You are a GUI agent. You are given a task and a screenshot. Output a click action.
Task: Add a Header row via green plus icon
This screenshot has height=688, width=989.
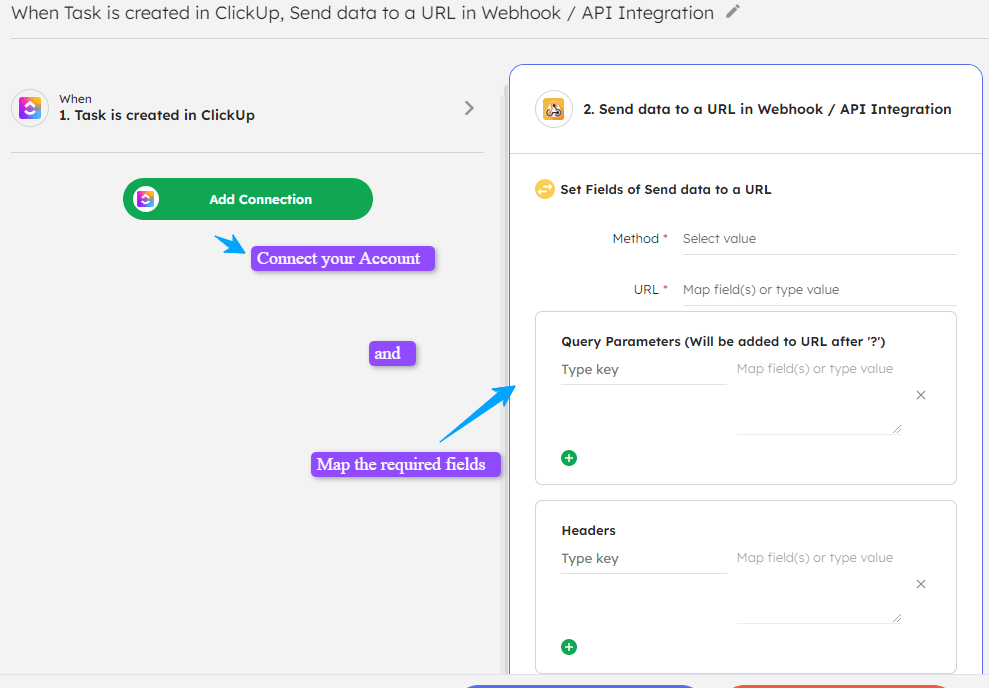[x=569, y=647]
